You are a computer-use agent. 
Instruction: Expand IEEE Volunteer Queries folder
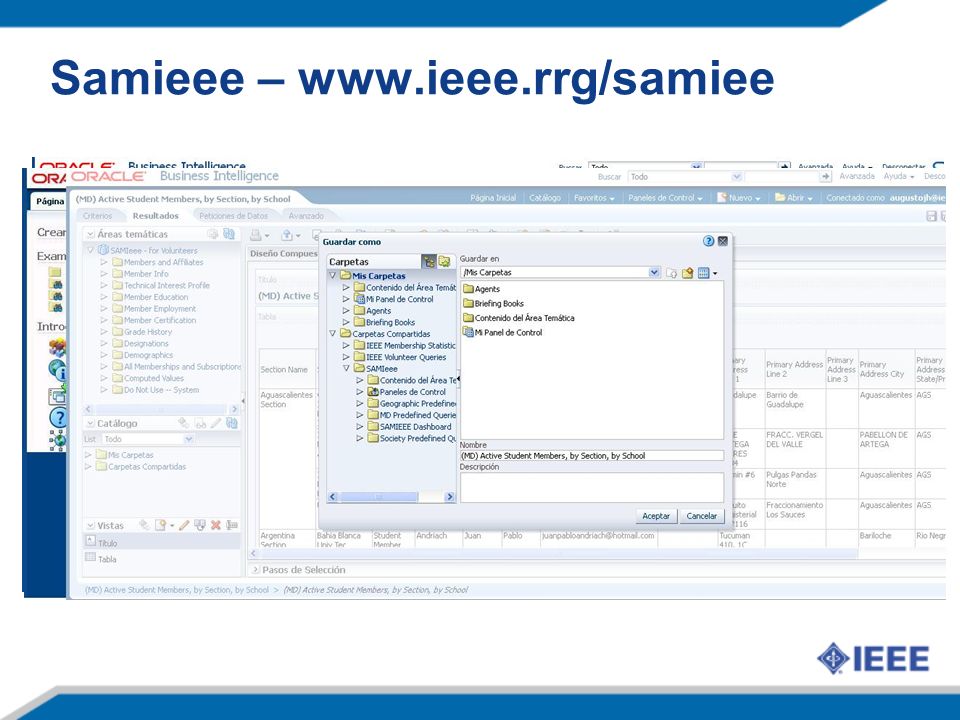[x=347, y=357]
